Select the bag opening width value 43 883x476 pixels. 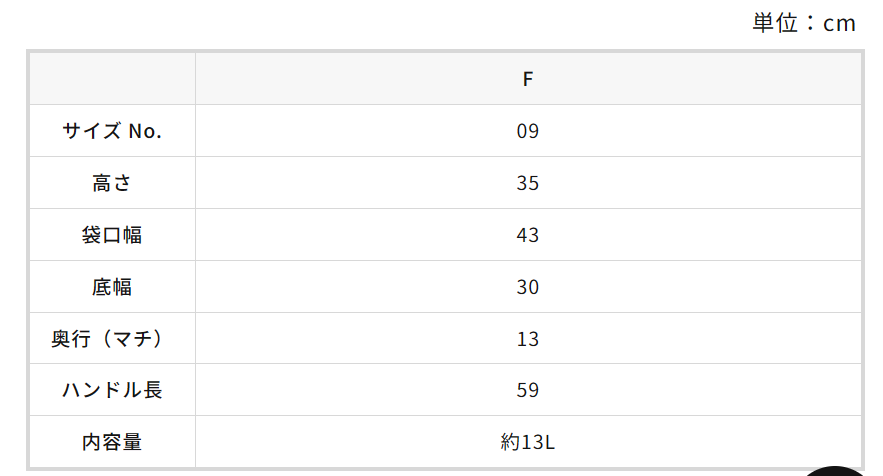528,235
